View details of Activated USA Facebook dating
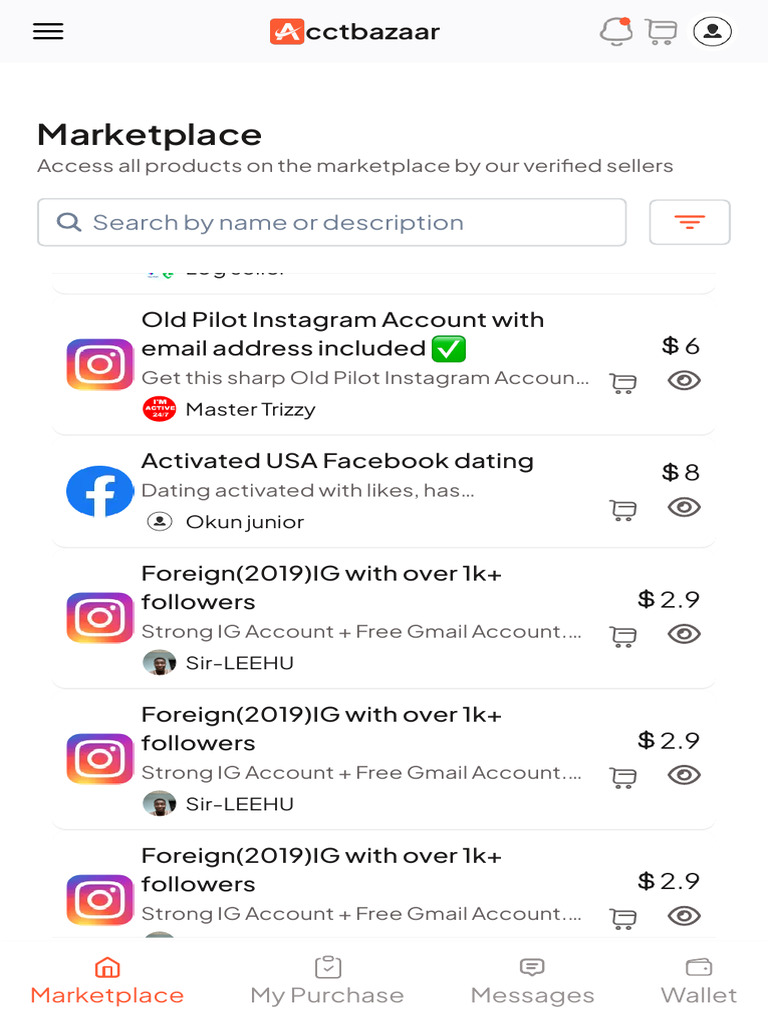Screen dimensions: 768x1024 pyautogui.click(x=684, y=507)
